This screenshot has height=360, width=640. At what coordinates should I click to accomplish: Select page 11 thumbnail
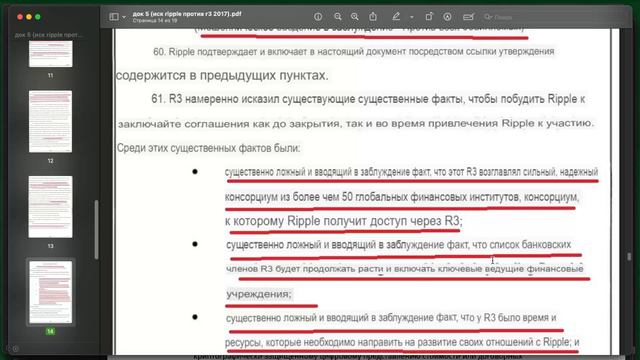[x=51, y=53]
